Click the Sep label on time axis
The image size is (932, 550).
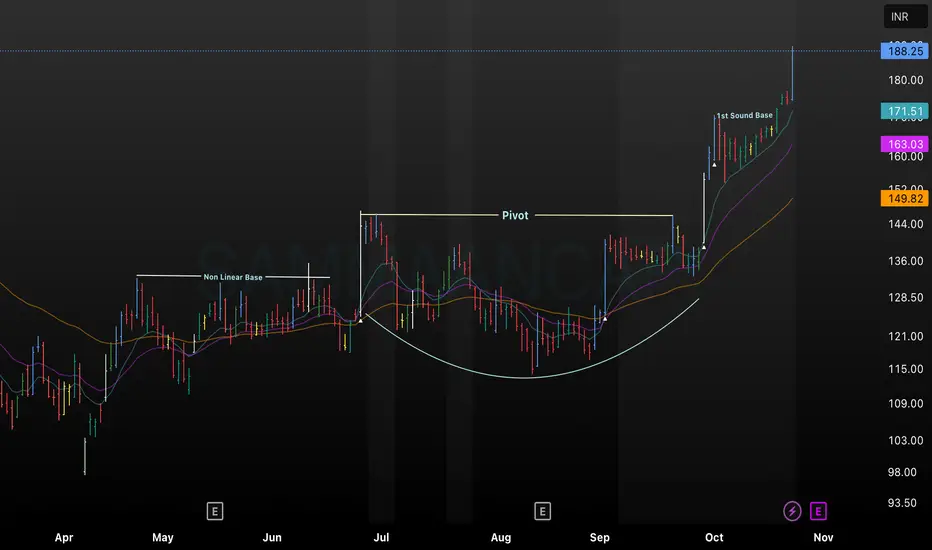[600, 538]
